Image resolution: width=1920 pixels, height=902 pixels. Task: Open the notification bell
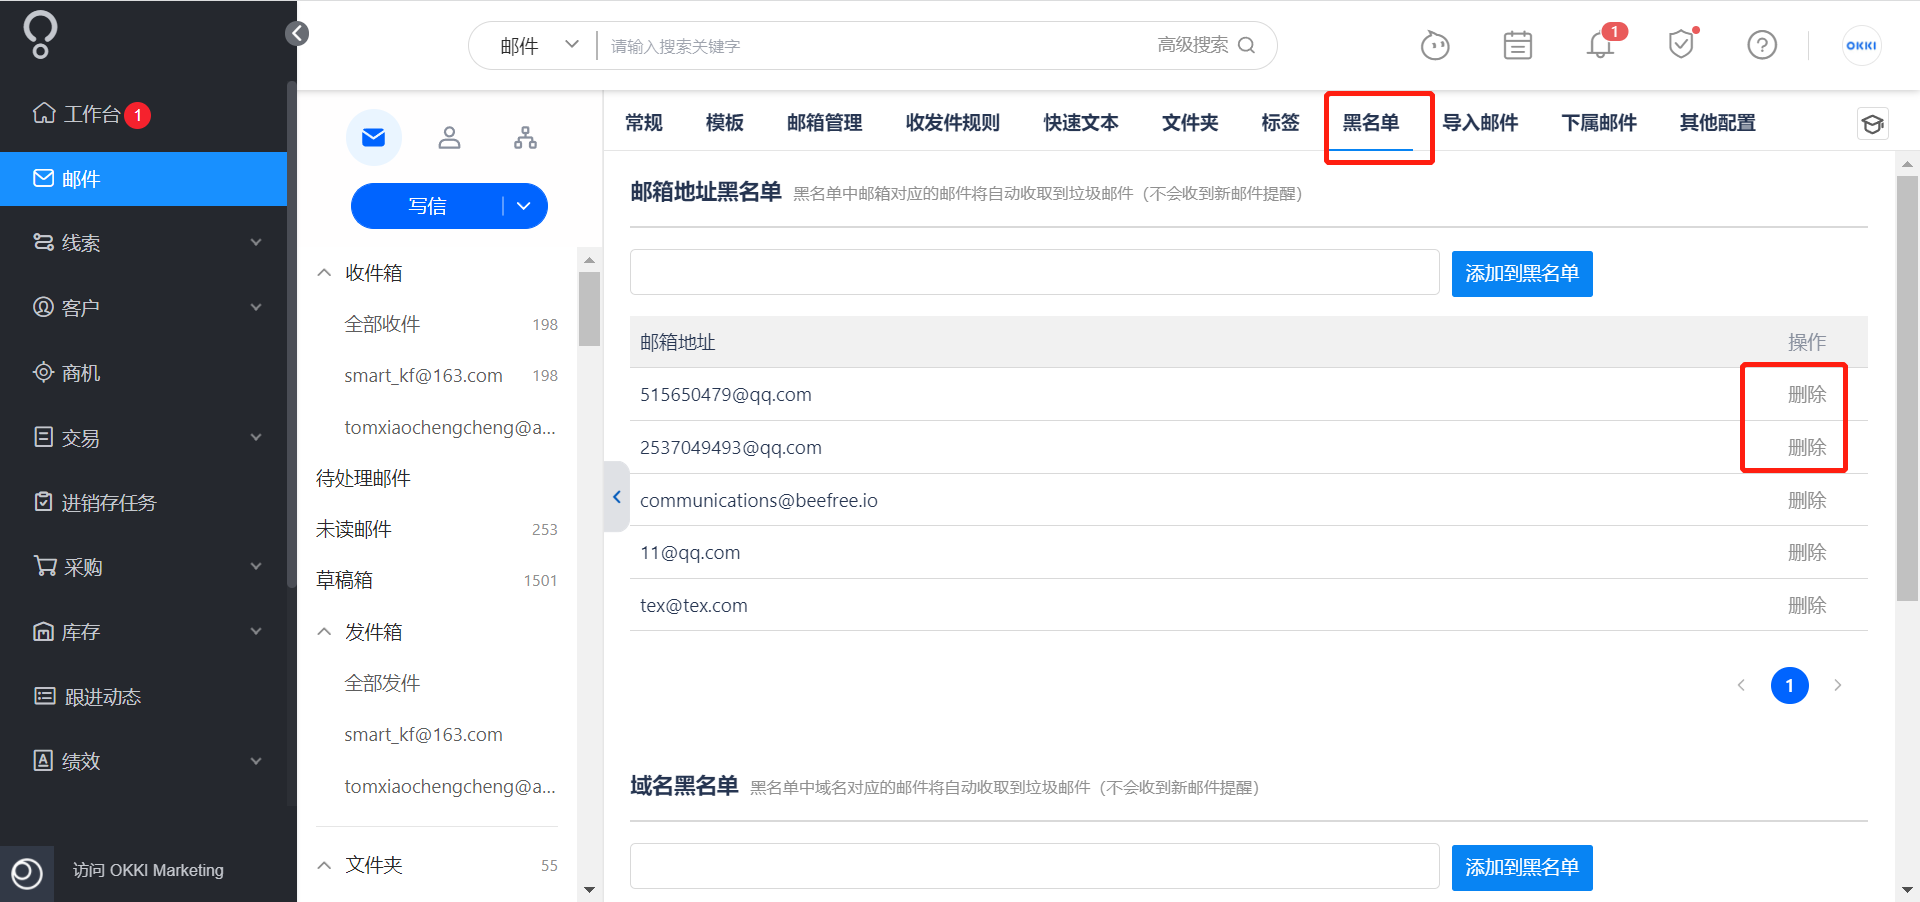coord(1600,45)
